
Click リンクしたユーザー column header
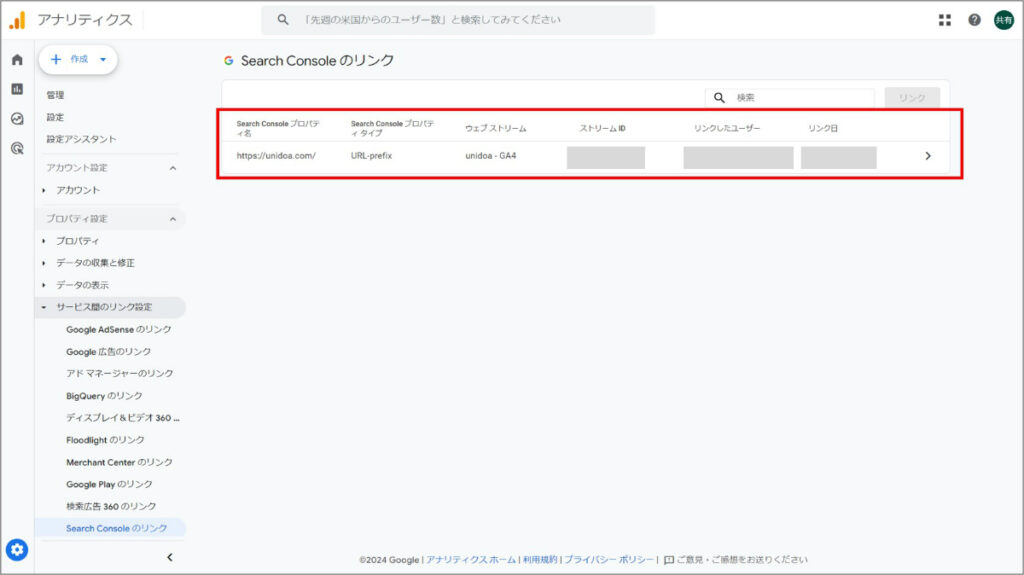tap(727, 129)
